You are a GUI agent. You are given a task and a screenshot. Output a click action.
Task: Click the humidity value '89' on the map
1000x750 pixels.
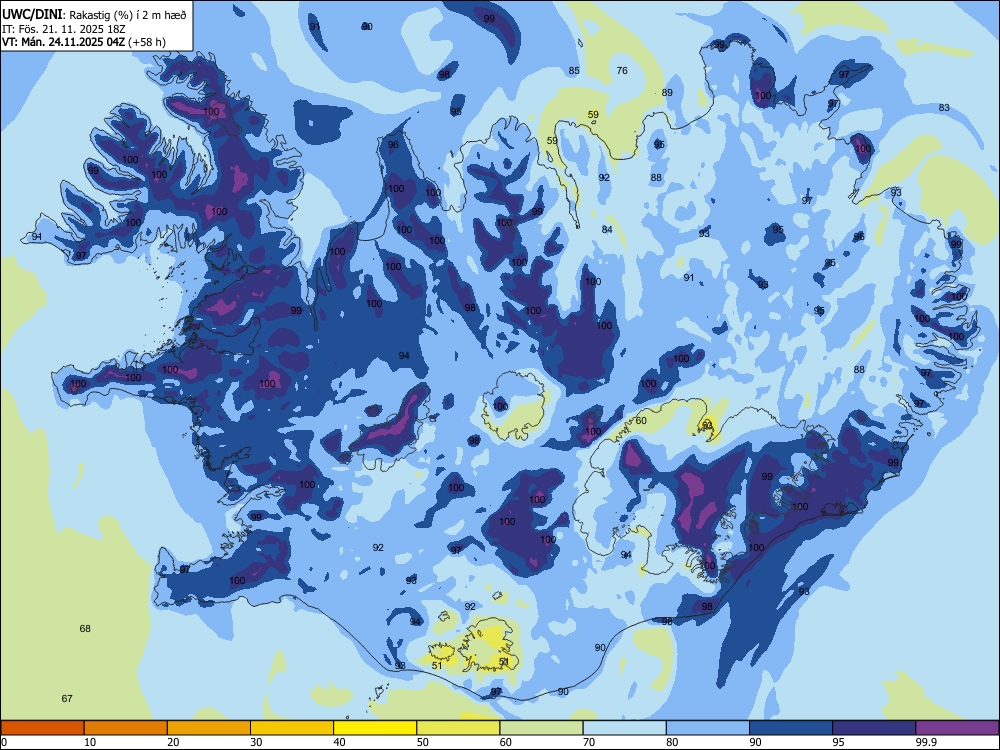667,92
